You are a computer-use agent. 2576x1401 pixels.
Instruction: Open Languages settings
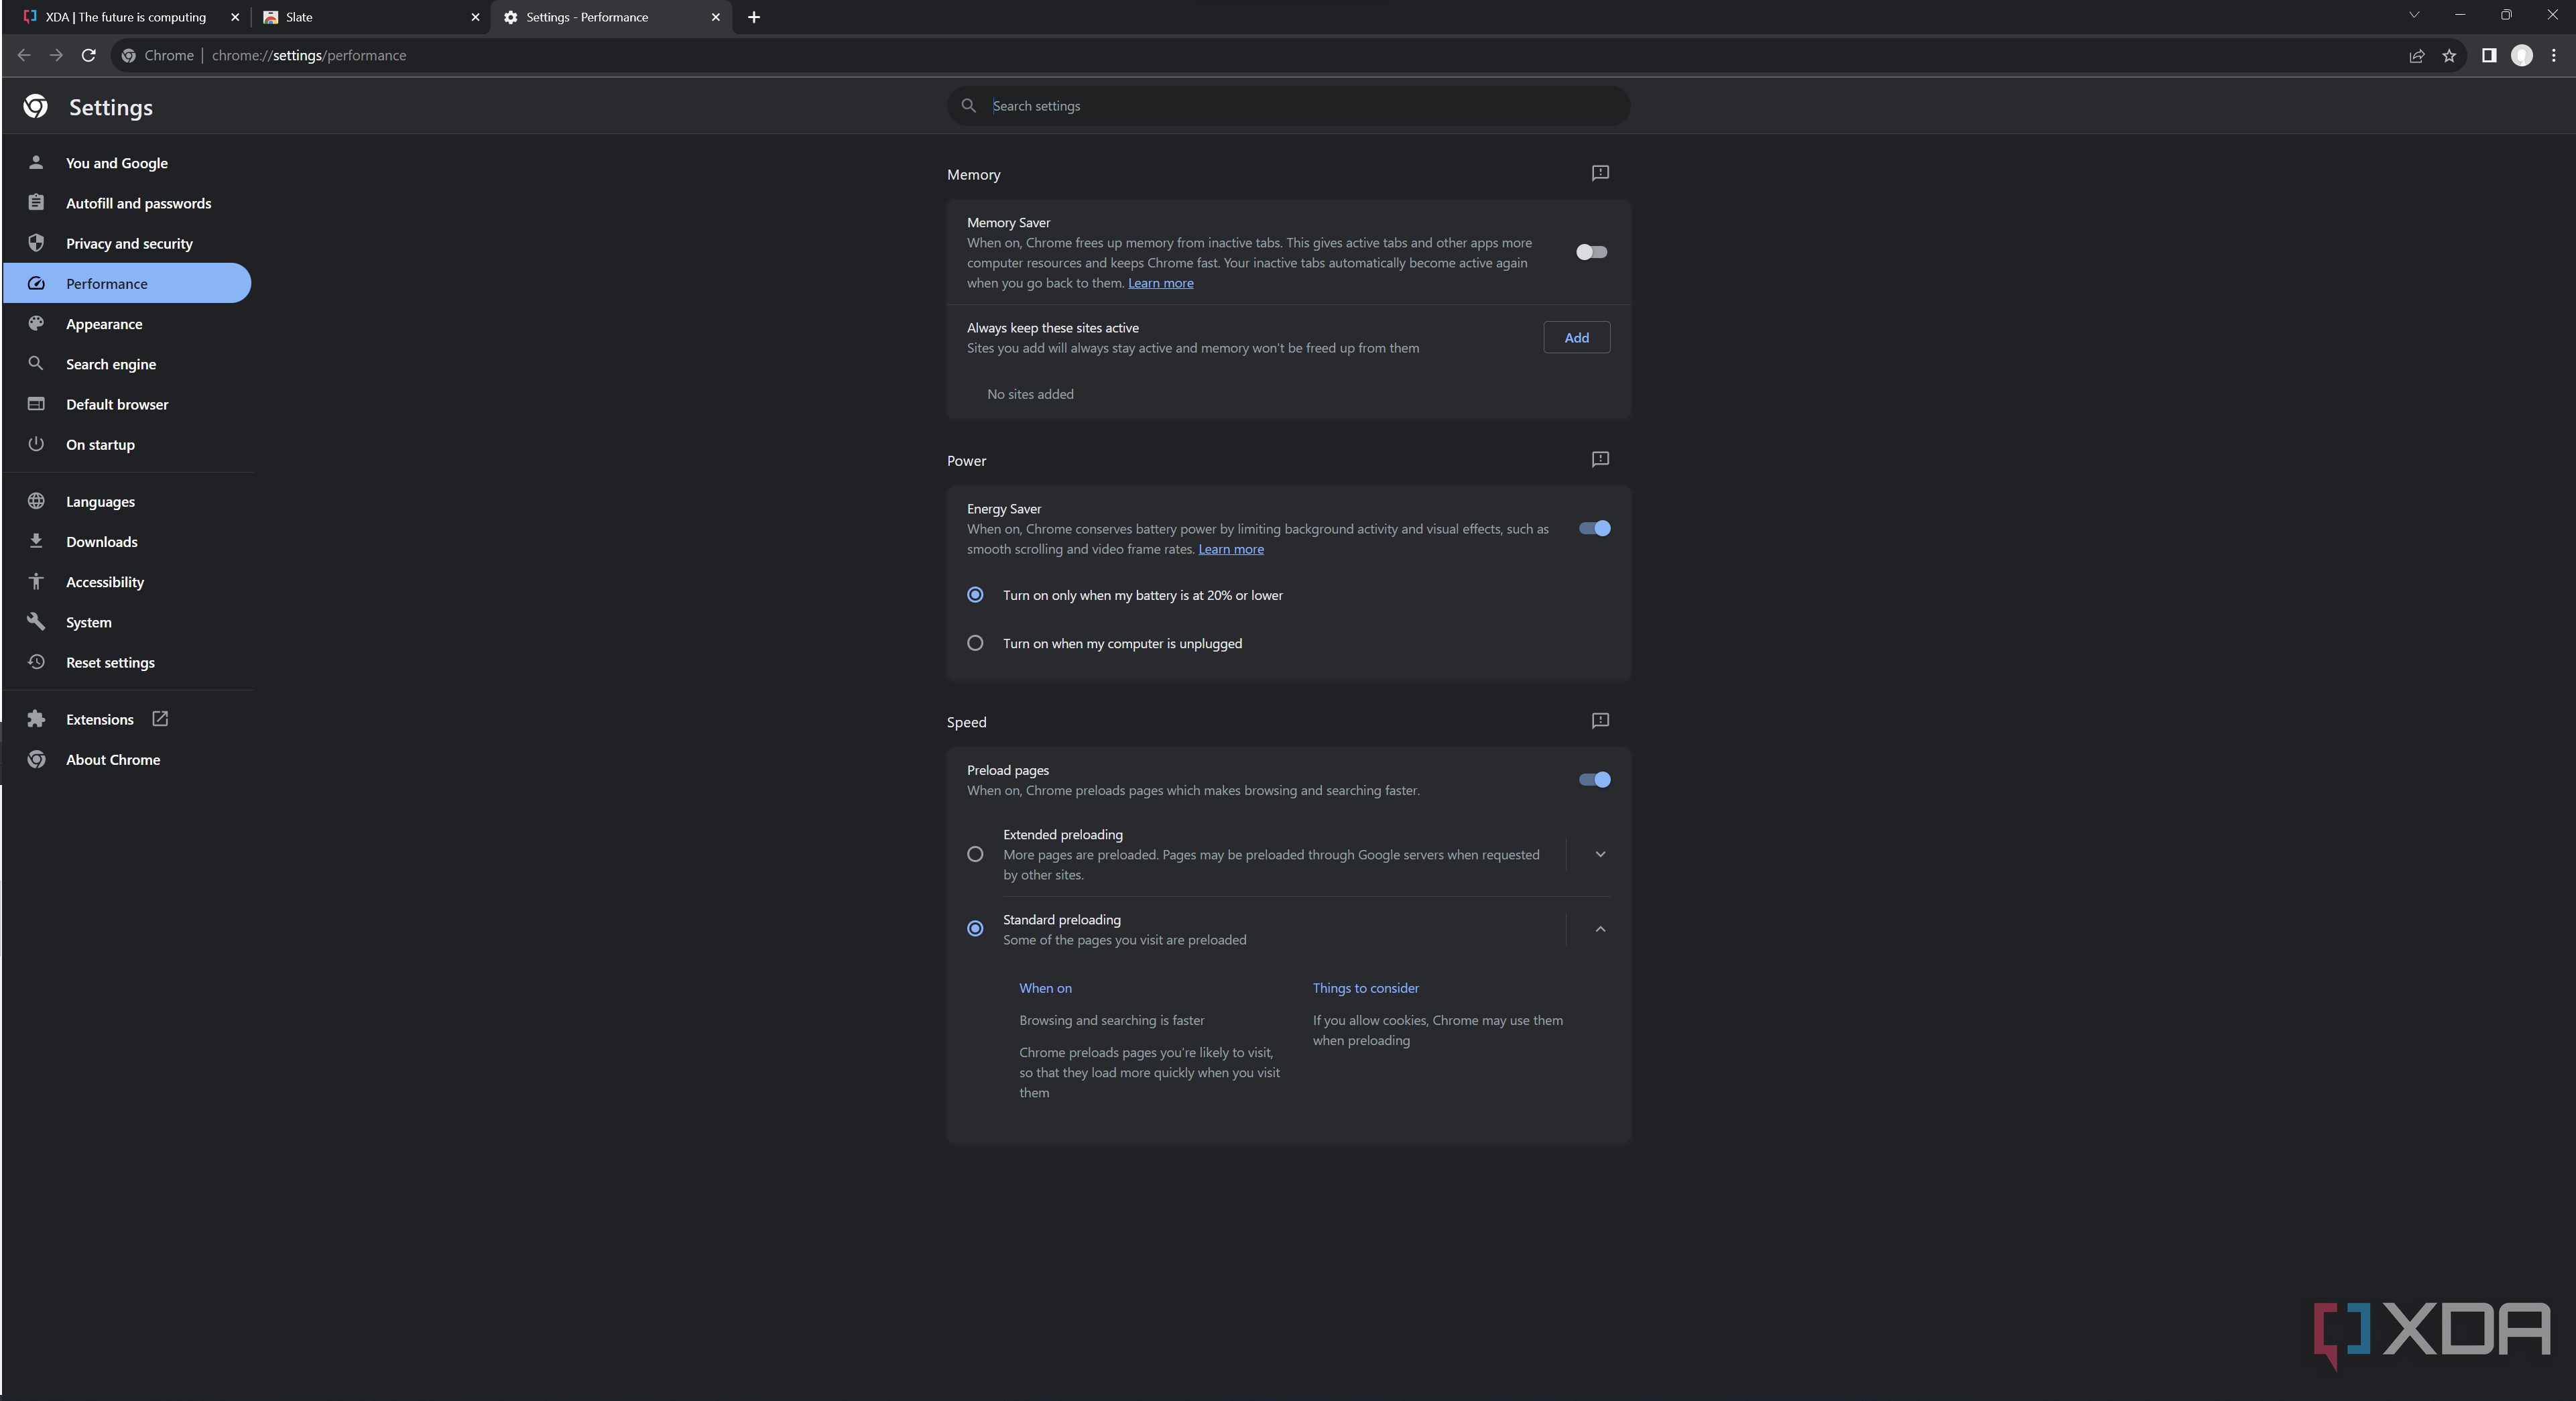pyautogui.click(x=128, y=501)
